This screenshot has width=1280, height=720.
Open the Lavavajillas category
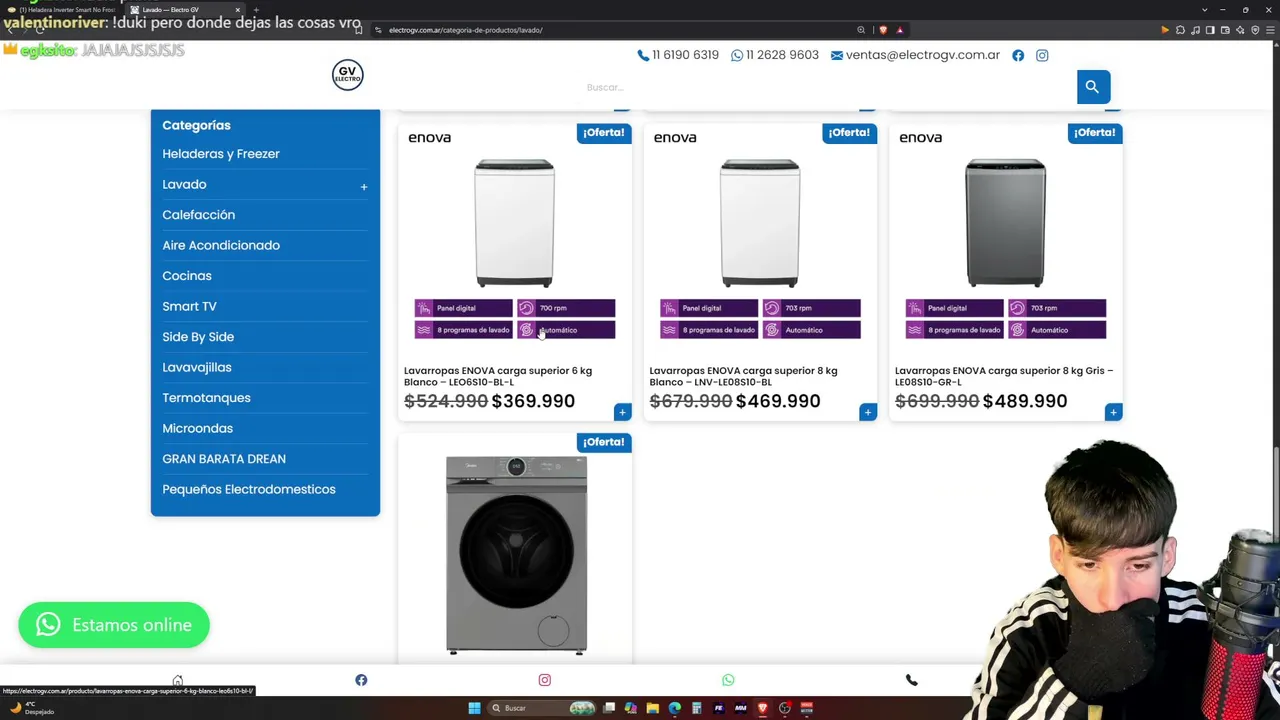(197, 367)
